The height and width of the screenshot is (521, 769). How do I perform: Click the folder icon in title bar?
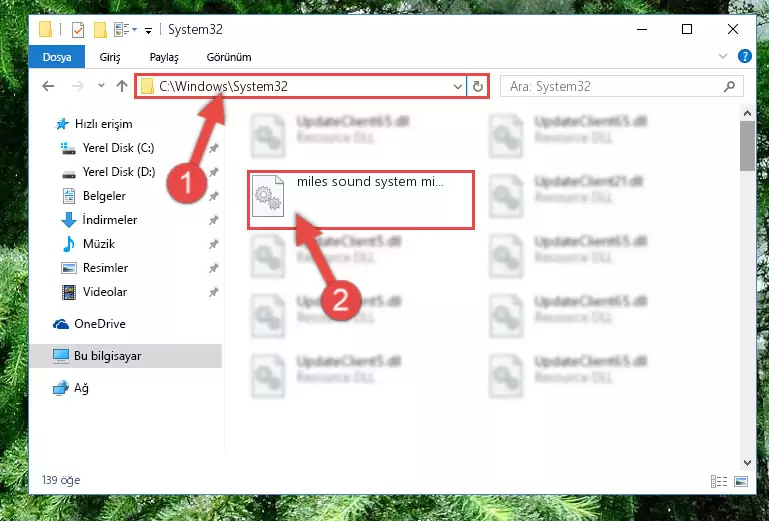tap(45, 29)
